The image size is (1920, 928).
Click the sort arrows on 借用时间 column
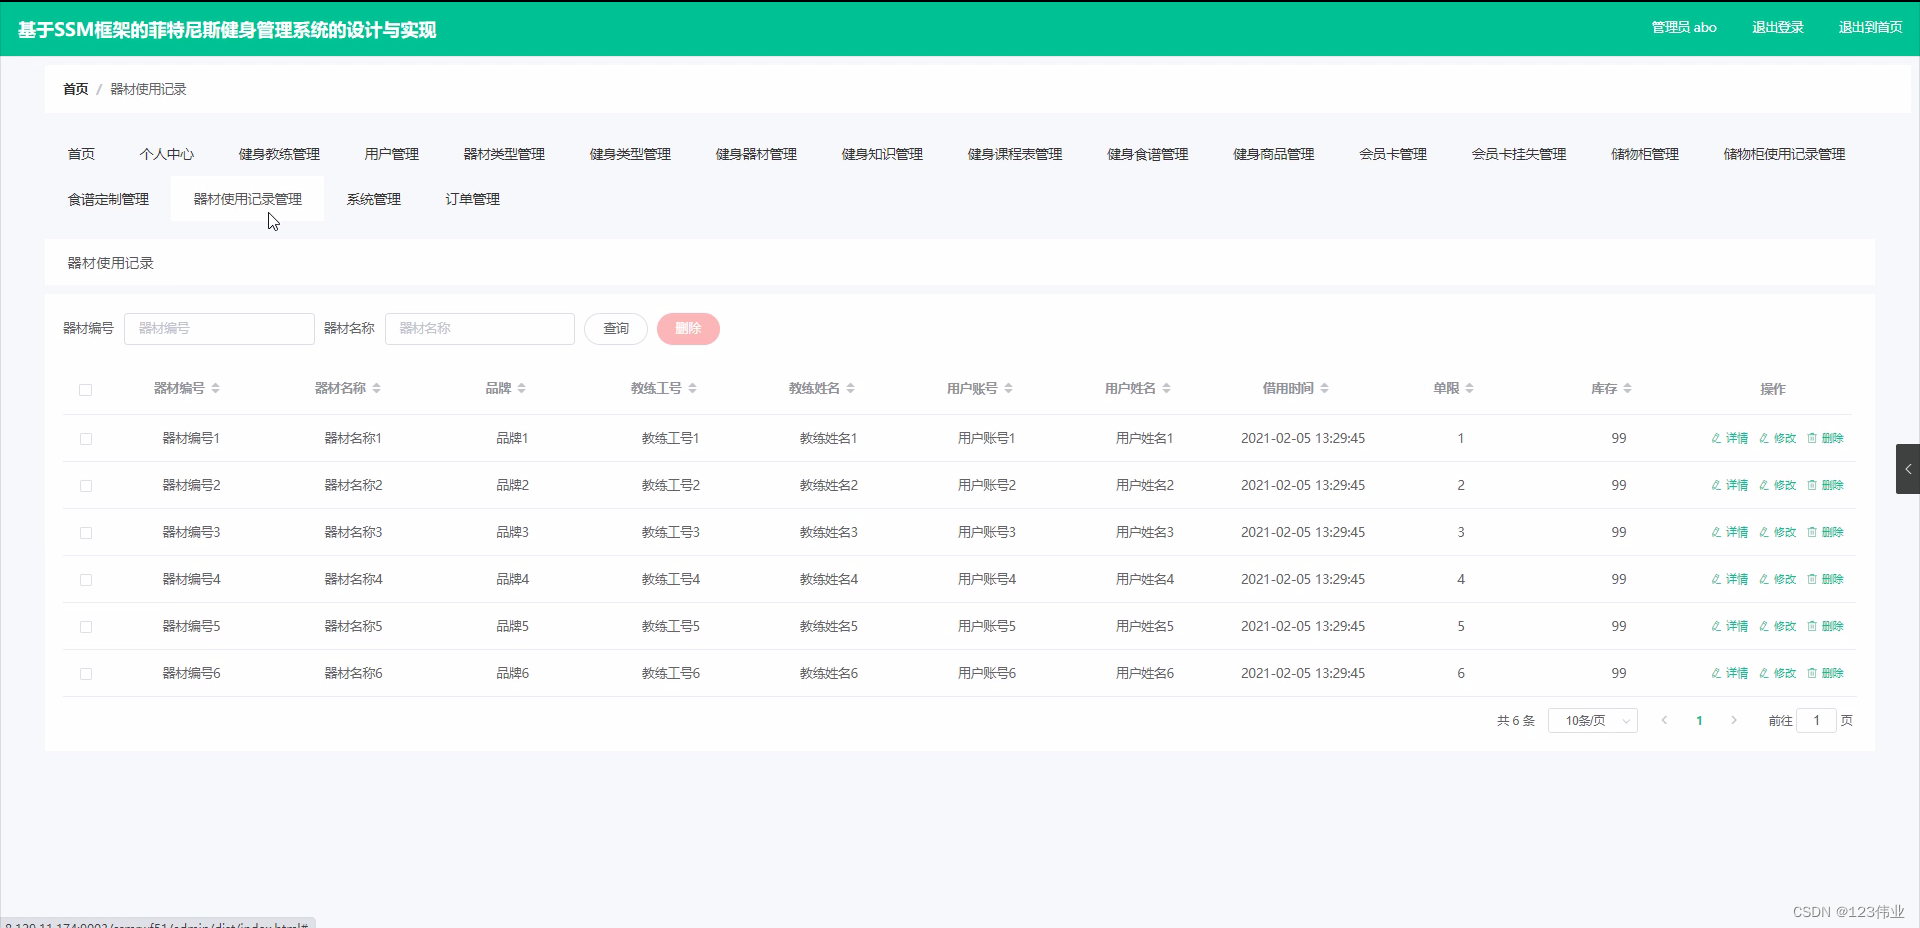pyautogui.click(x=1326, y=388)
